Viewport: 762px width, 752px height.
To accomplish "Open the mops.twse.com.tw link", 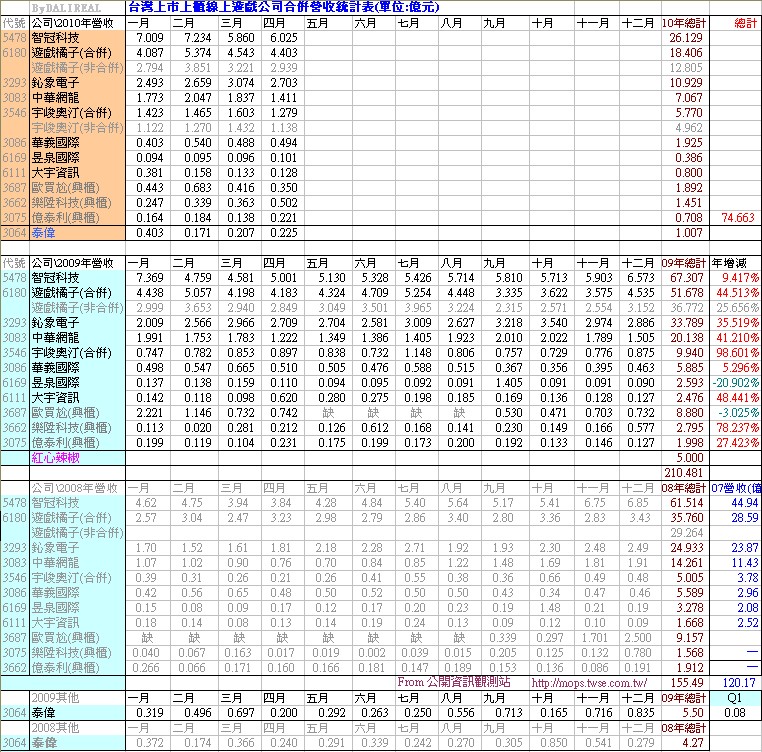I will [x=589, y=682].
